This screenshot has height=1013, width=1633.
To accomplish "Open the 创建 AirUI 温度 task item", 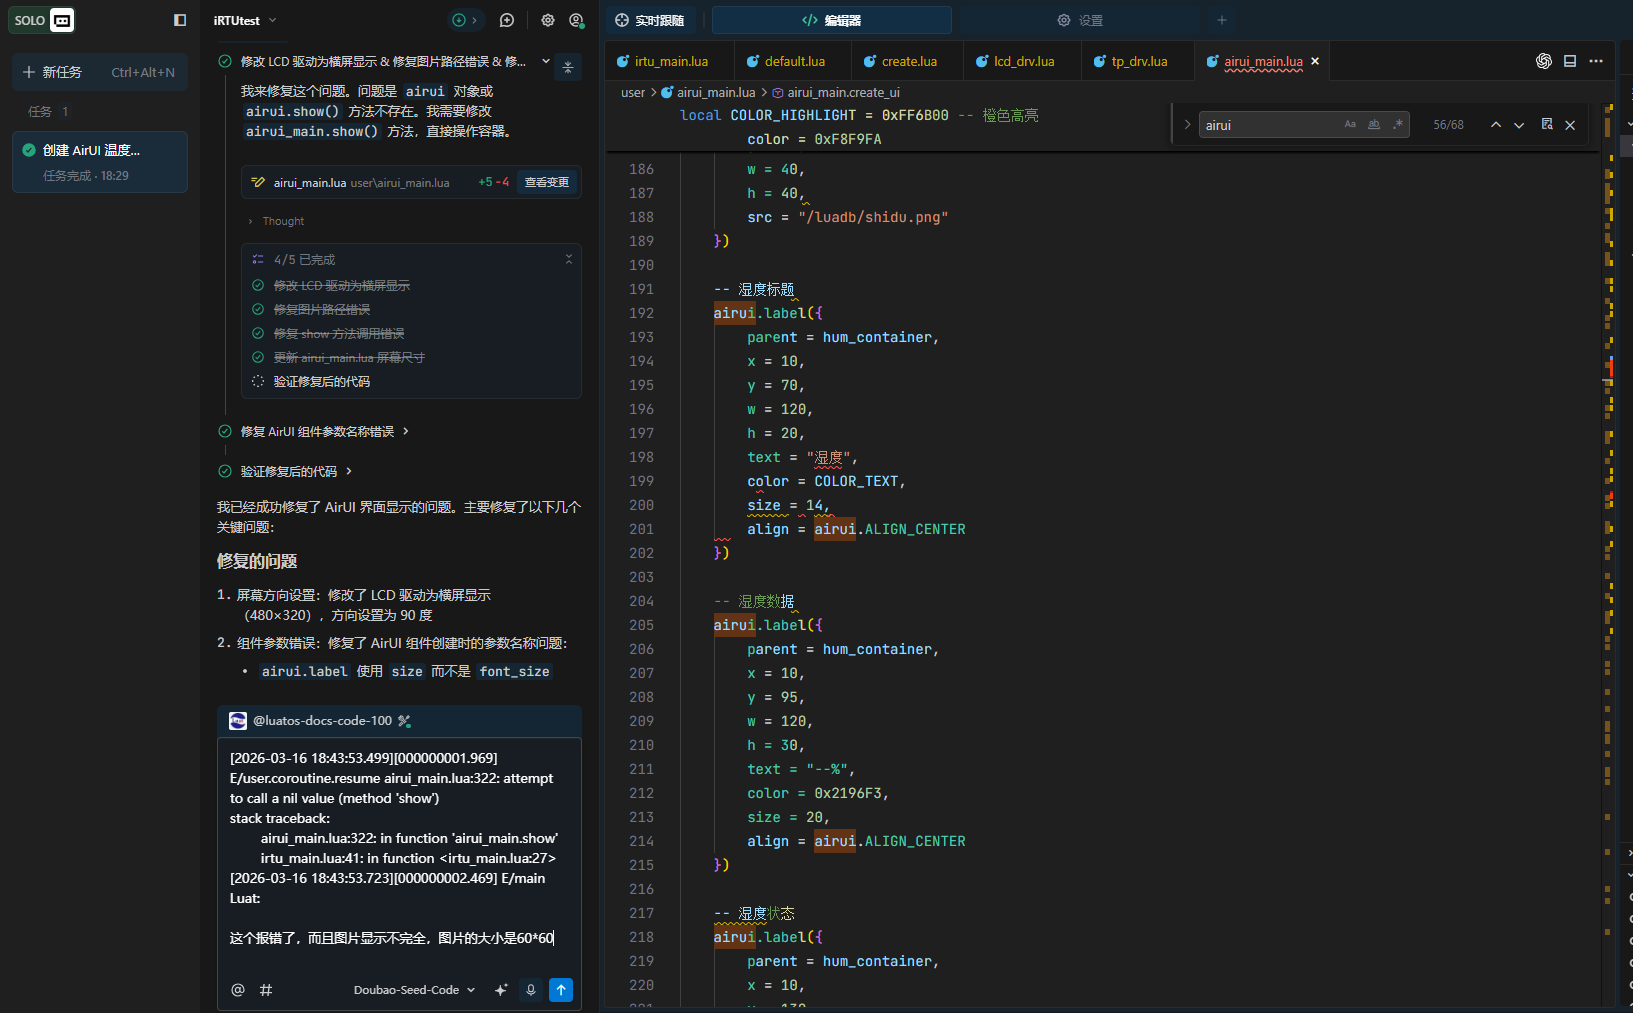I will click(99, 161).
